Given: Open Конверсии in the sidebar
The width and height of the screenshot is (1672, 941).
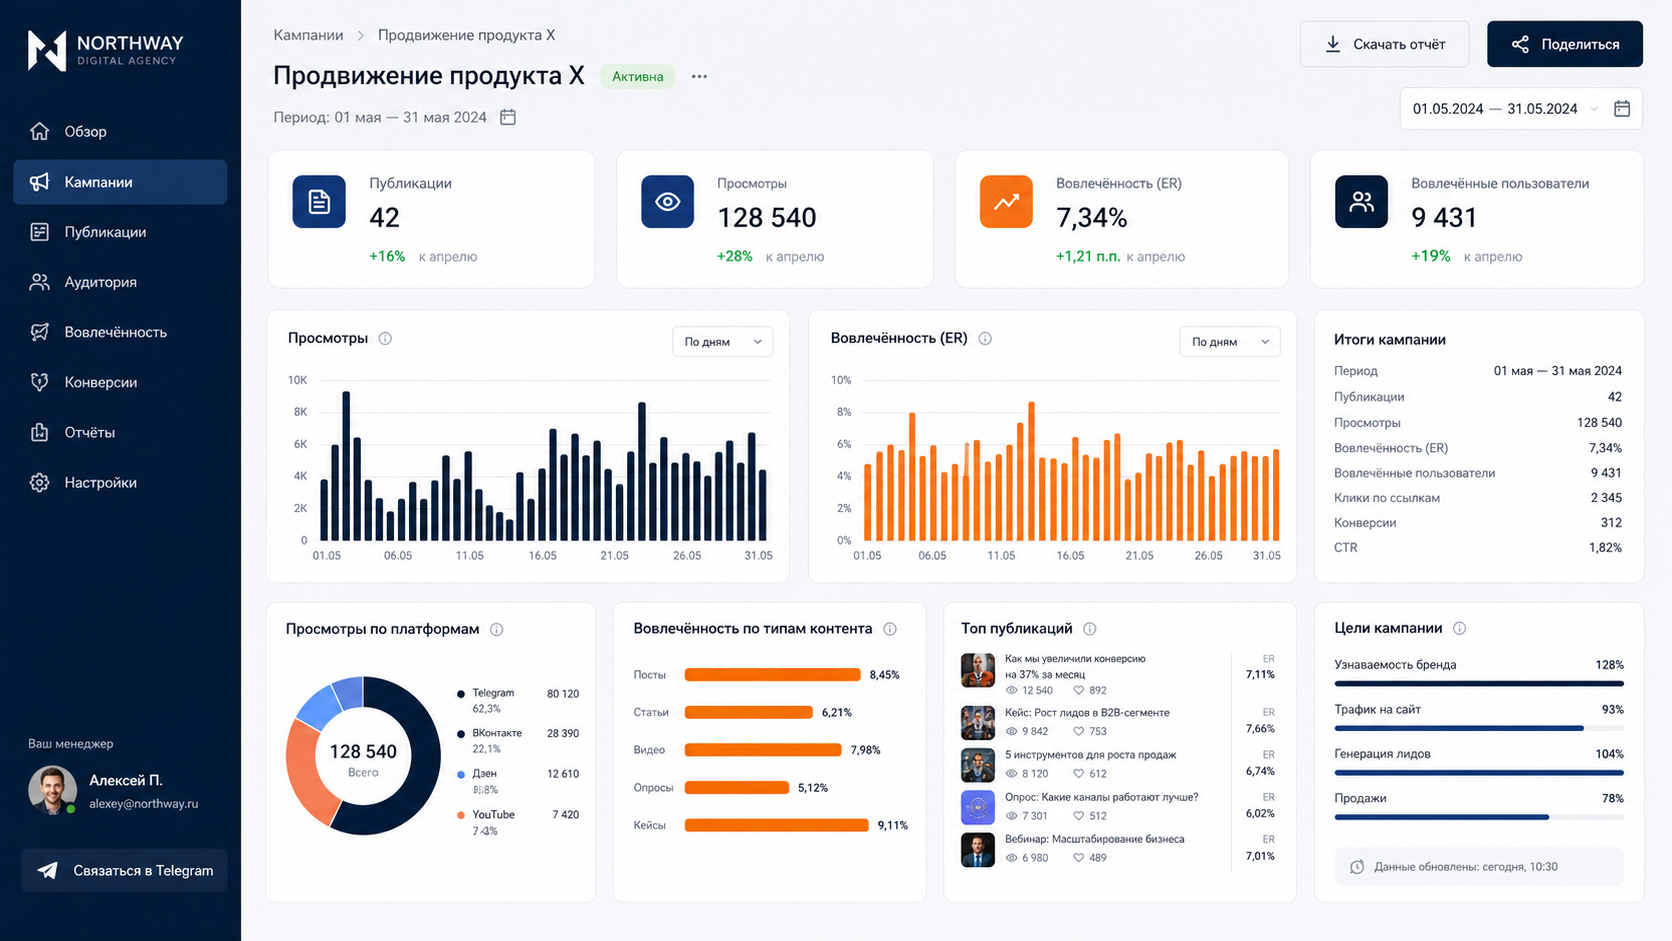Looking at the screenshot, I should click(120, 382).
